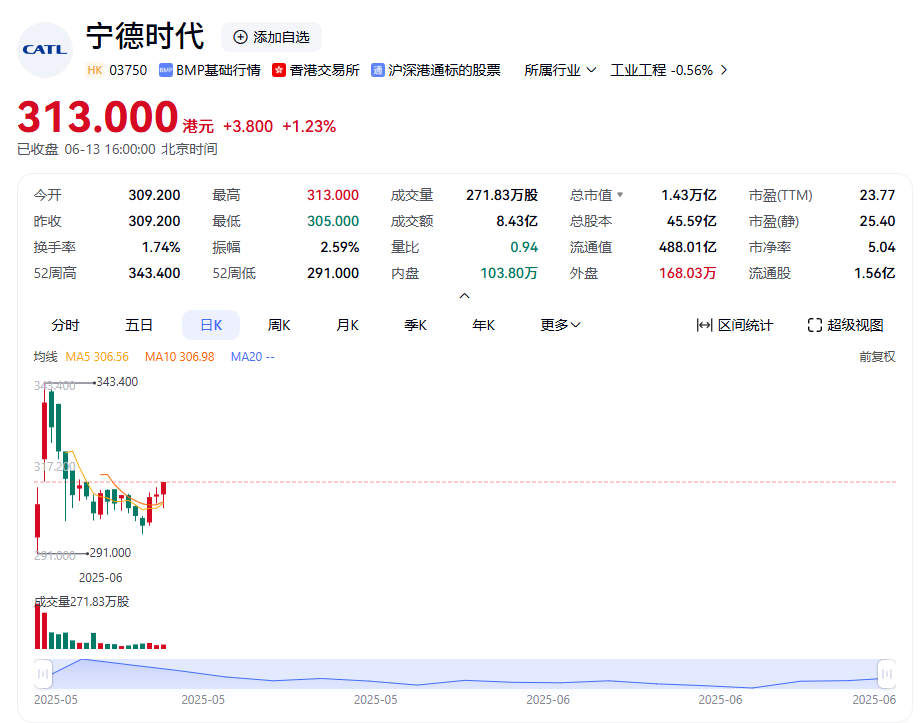
Task: Click the 前复权 adjustment option
Action: [x=877, y=357]
